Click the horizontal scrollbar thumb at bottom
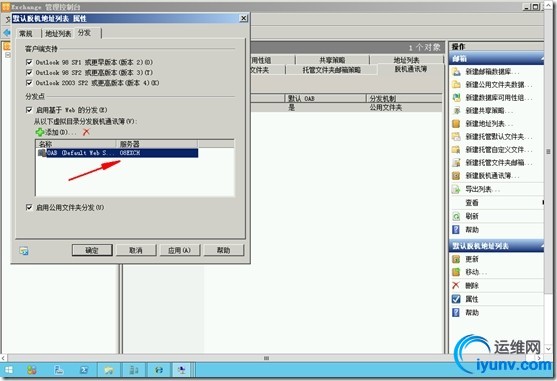Image resolution: width=557 pixels, height=381 pixels. pyautogui.click(x=266, y=358)
